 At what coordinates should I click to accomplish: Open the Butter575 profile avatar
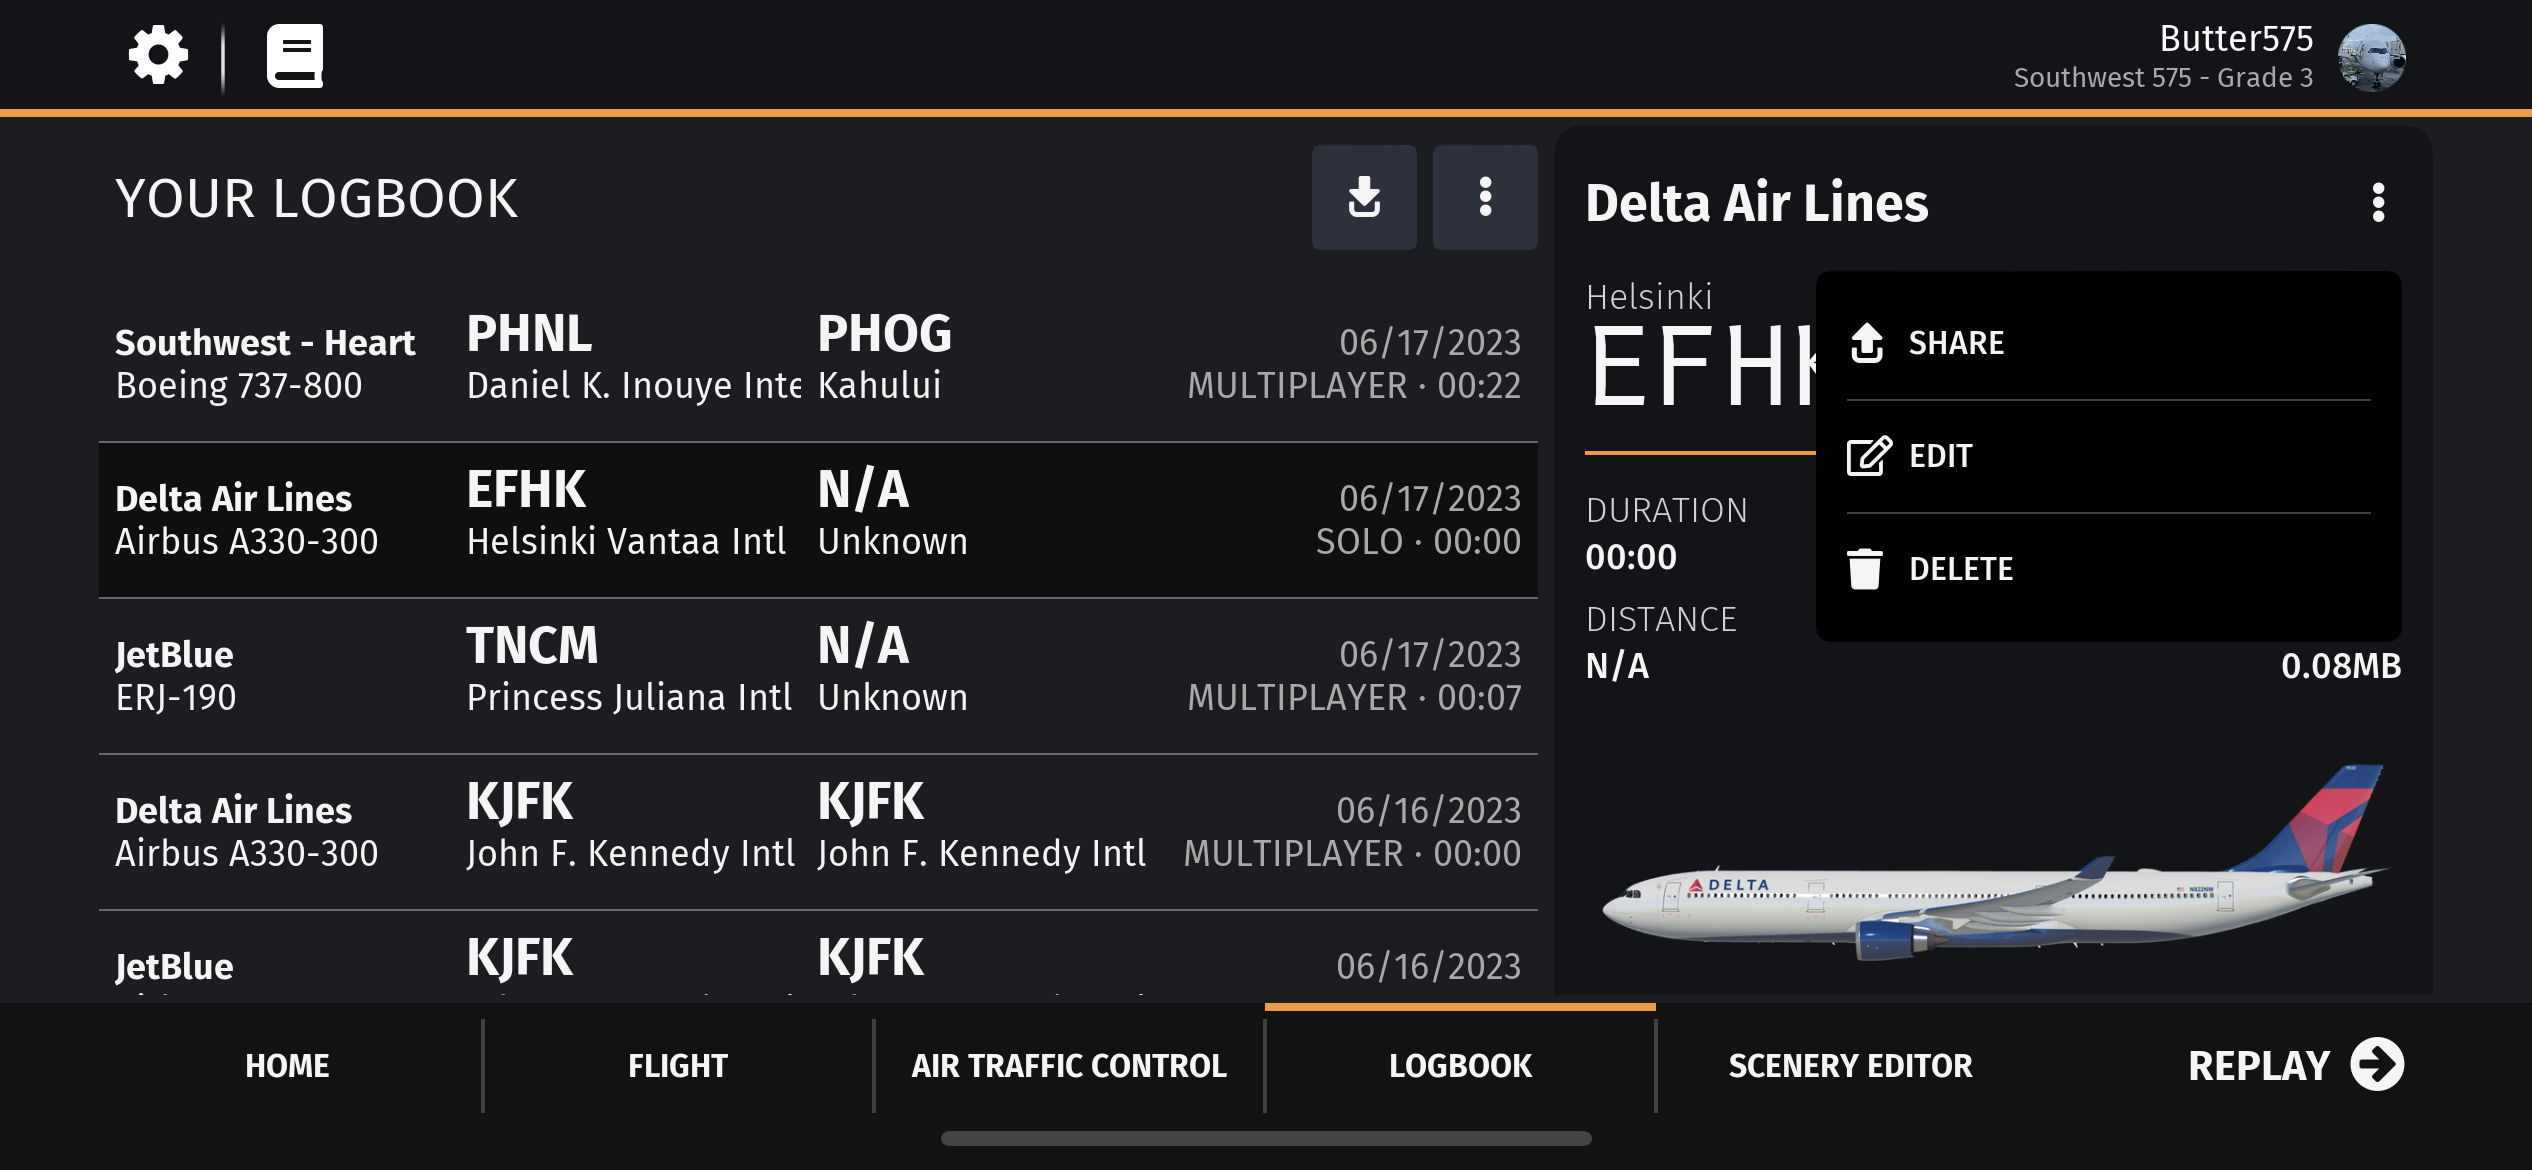pos(2371,57)
